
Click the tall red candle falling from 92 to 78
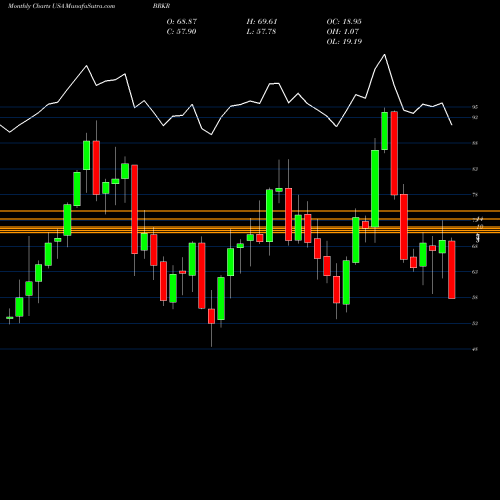tap(394, 153)
